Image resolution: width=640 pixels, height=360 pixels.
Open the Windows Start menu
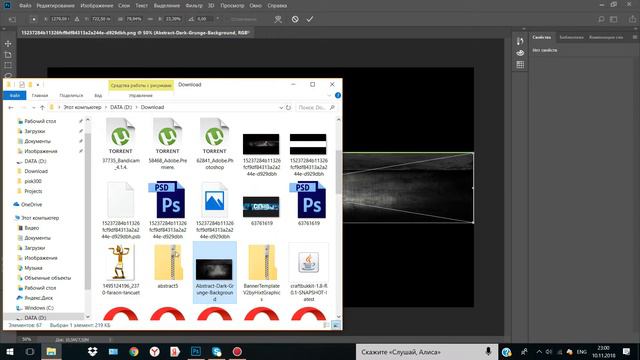pos(10,351)
